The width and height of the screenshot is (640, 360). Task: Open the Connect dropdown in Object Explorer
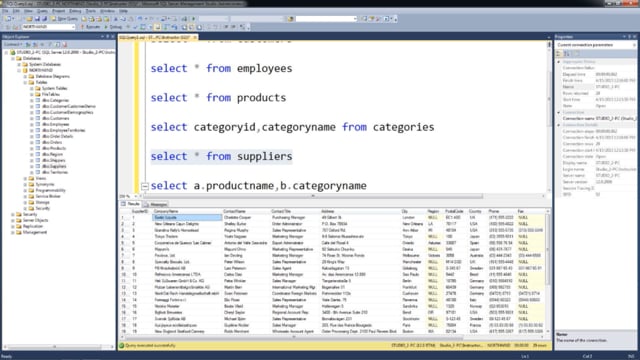(13, 44)
